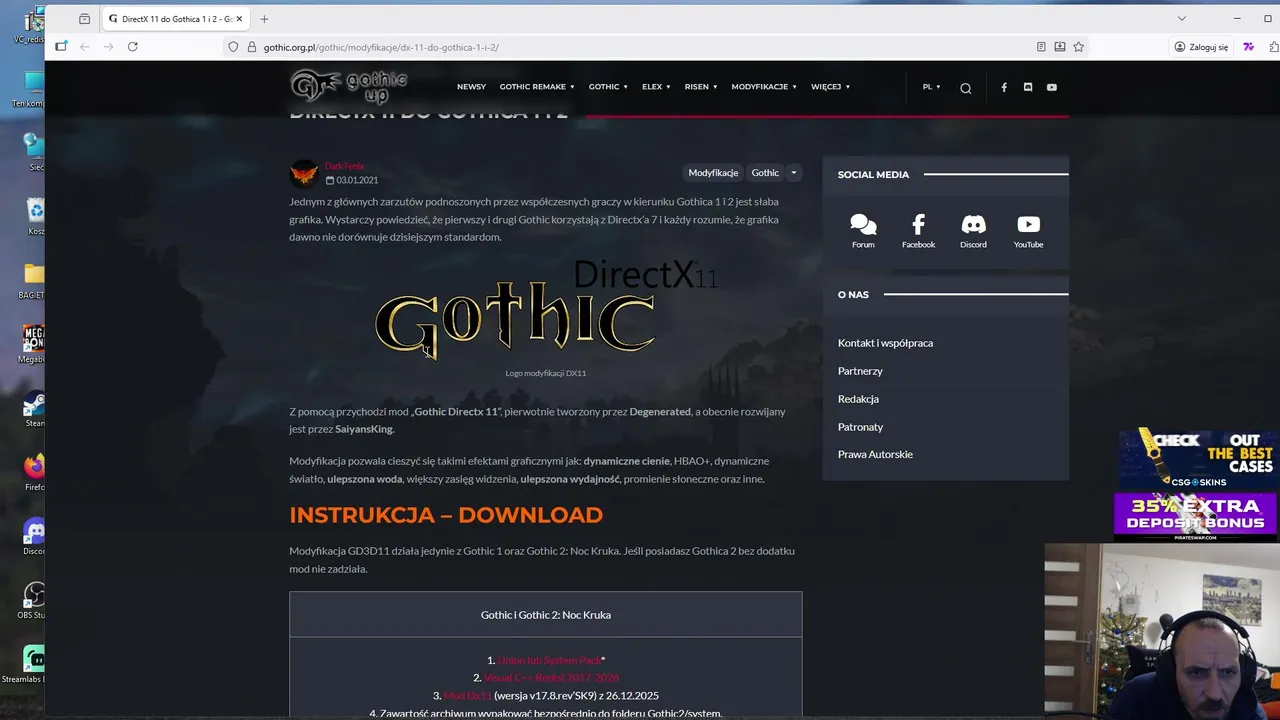
Task: Click the tracking protection shield icon
Action: point(233,47)
